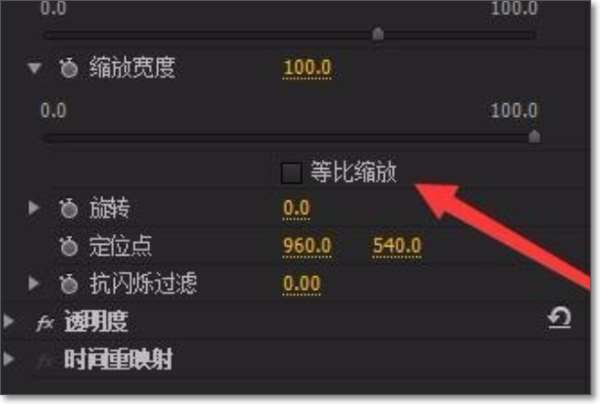Toggle stopwatch animation for 抗闪烁过滤
The image size is (600, 404).
click(69, 284)
